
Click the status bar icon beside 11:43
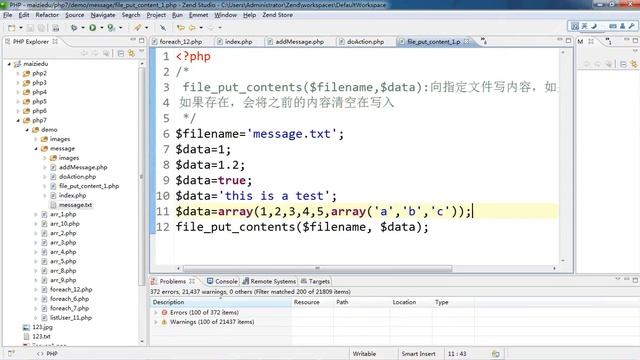[496, 354]
